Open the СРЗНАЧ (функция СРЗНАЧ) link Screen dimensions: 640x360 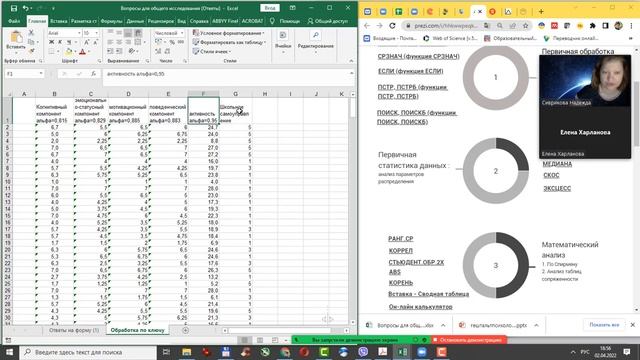(x=418, y=56)
